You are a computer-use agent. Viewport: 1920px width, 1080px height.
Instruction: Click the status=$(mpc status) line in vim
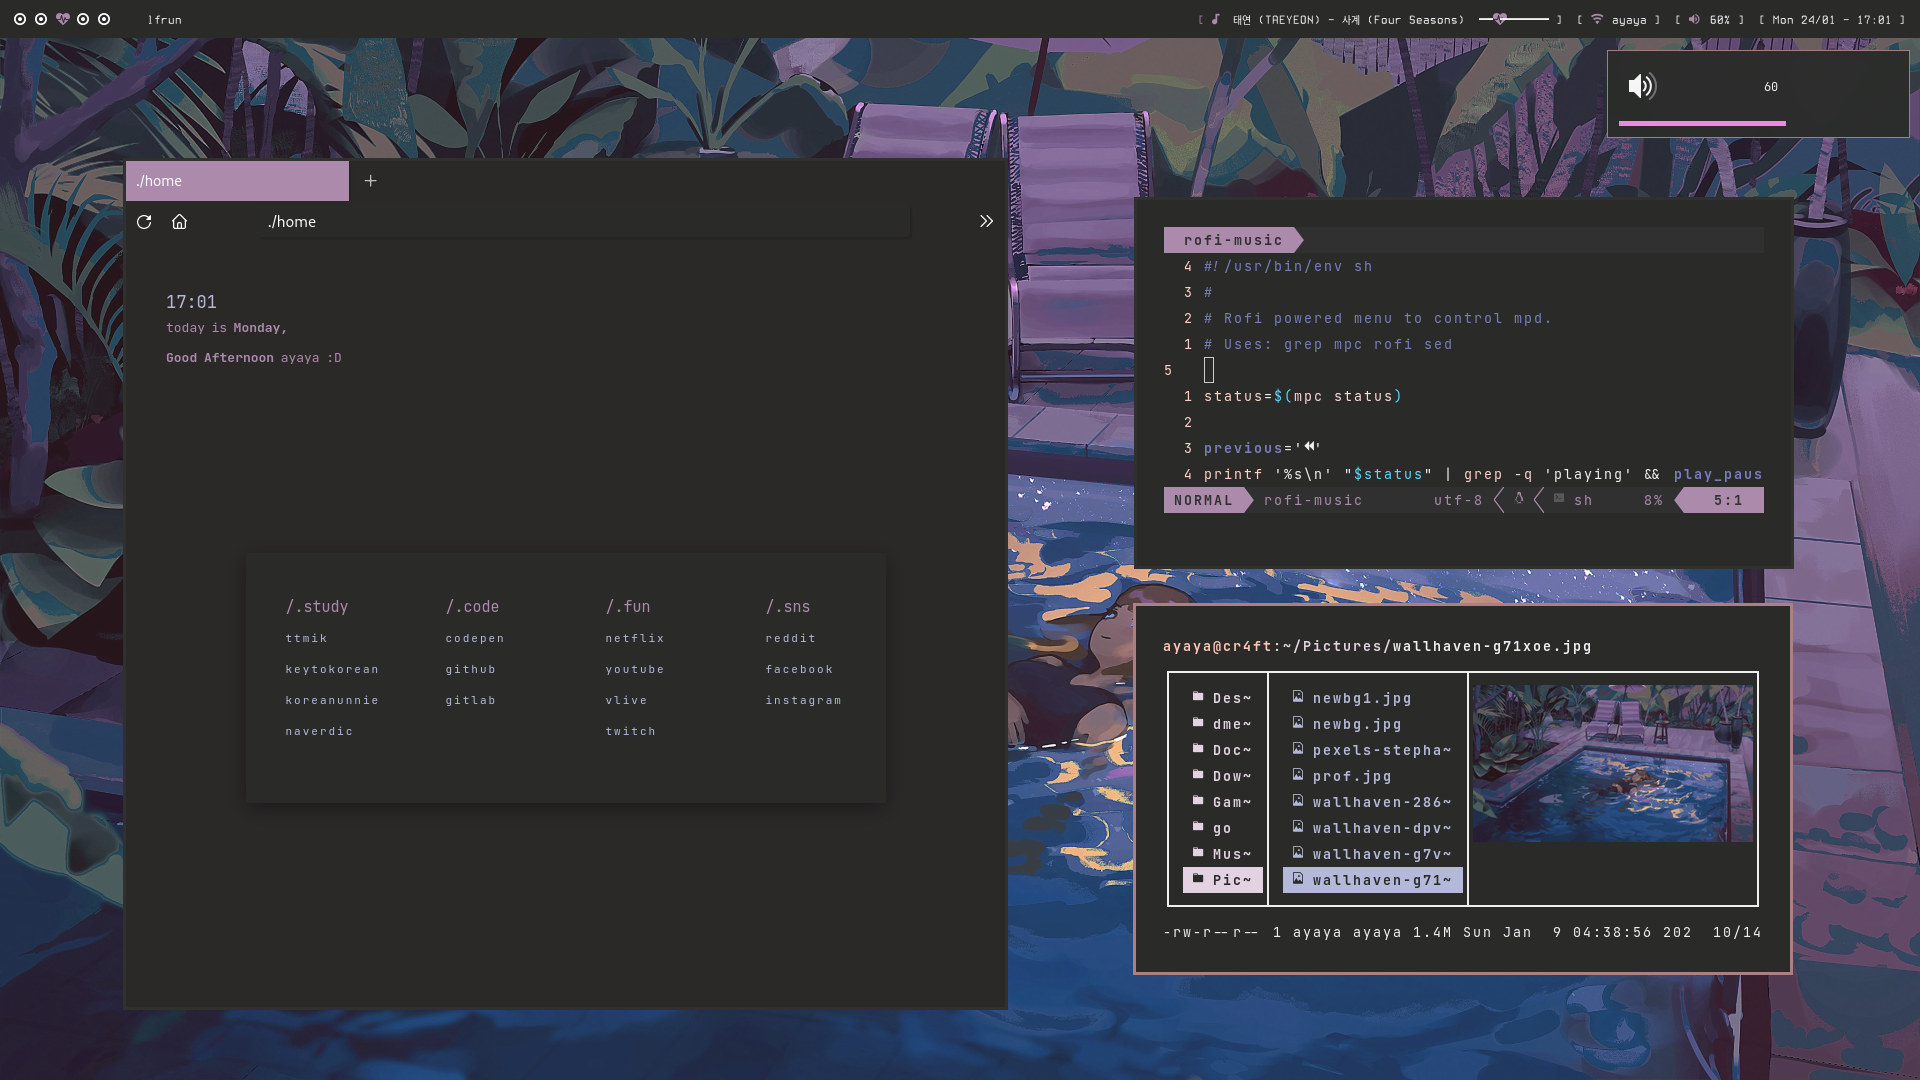click(x=1303, y=396)
